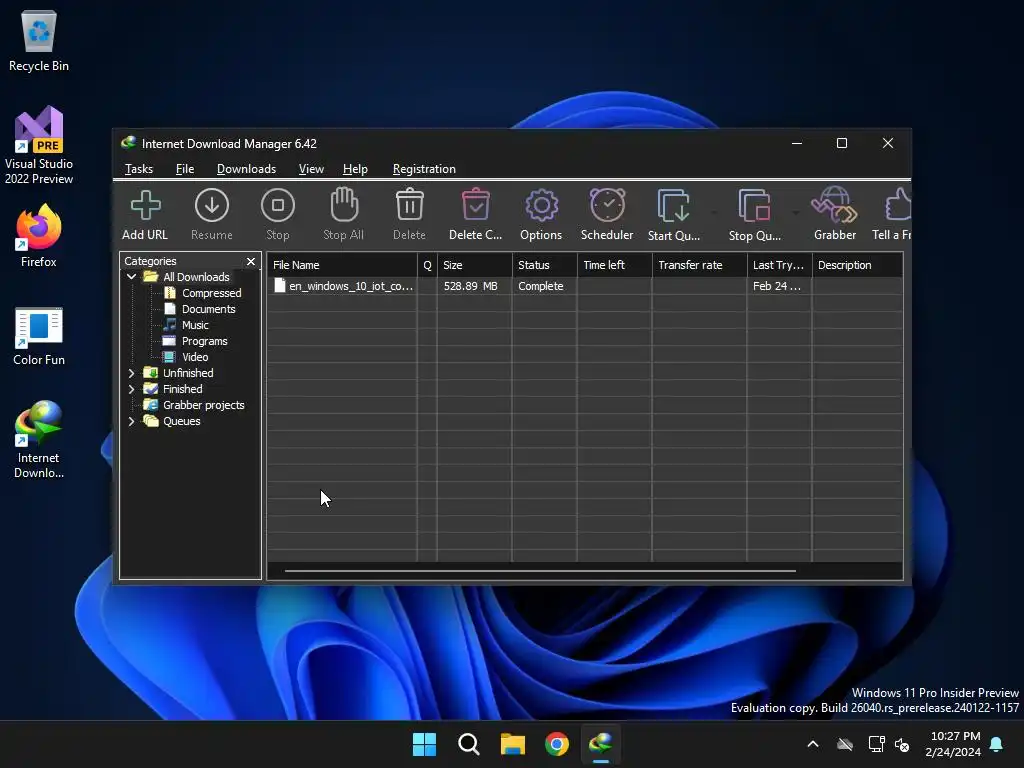Open the File menu
This screenshot has width=1024, height=768.
tap(185, 169)
